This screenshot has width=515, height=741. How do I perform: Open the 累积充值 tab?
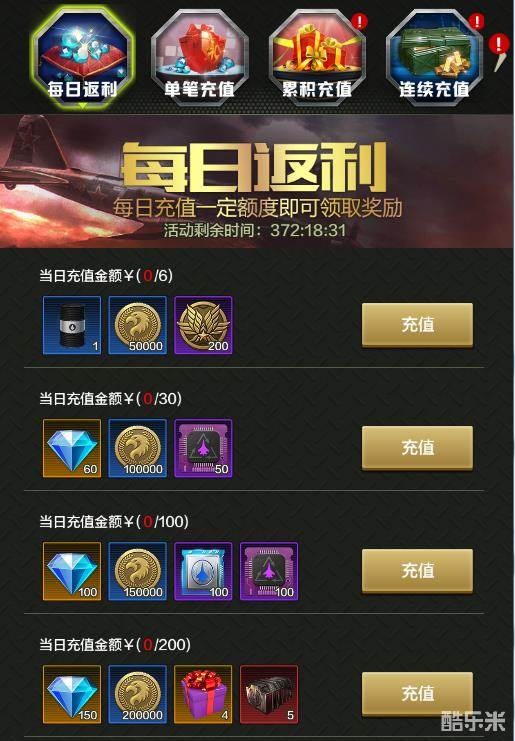[x=317, y=58]
